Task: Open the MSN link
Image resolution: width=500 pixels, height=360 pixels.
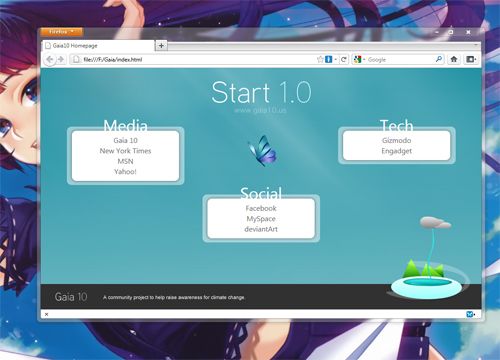Action: (125, 161)
